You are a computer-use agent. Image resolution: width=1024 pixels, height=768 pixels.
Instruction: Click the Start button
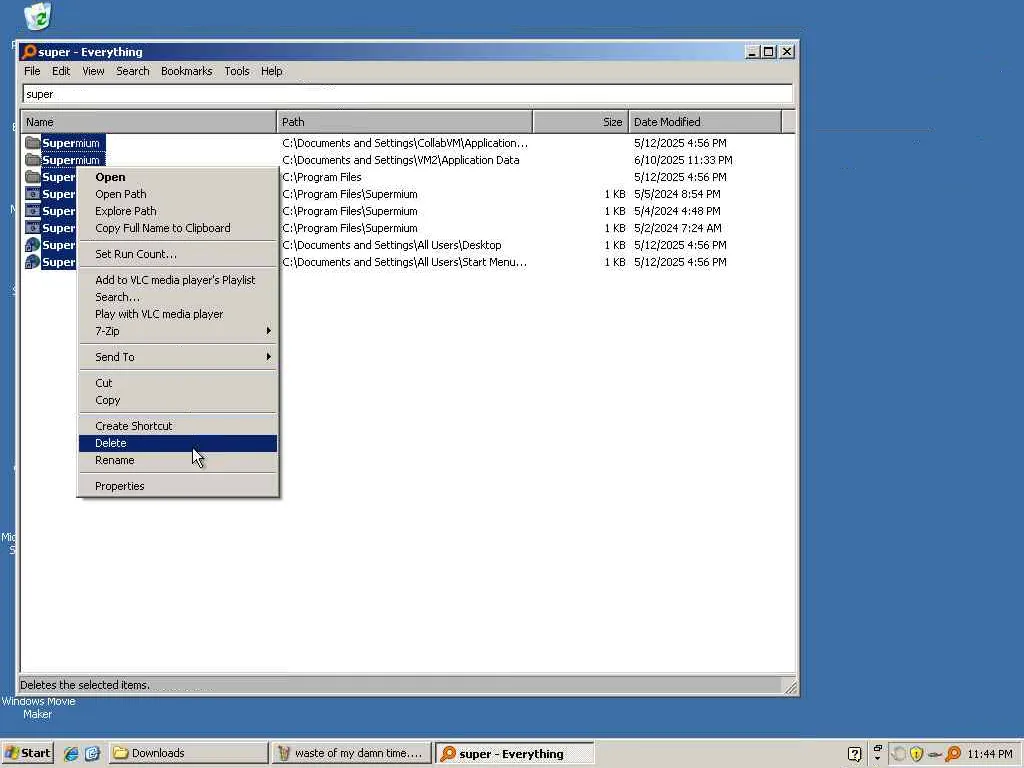[27, 753]
